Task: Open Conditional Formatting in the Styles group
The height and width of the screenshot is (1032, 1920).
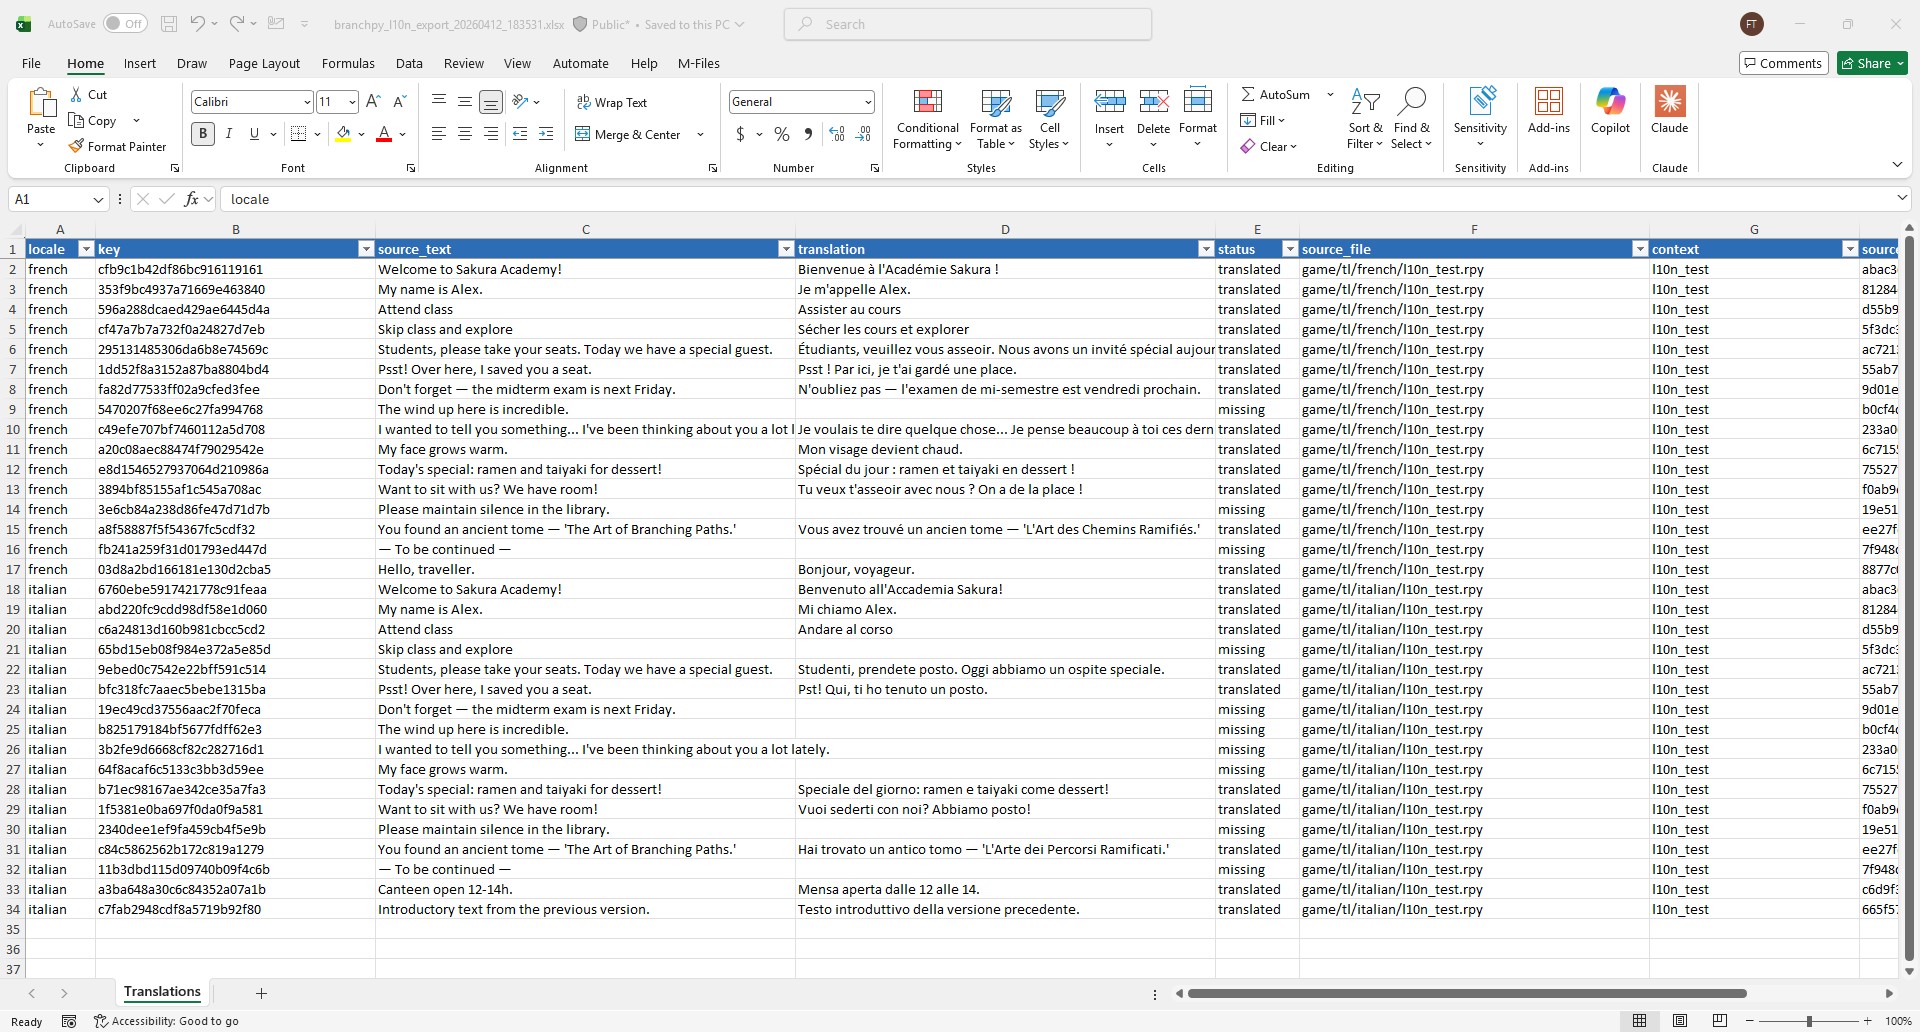Action: click(x=927, y=120)
